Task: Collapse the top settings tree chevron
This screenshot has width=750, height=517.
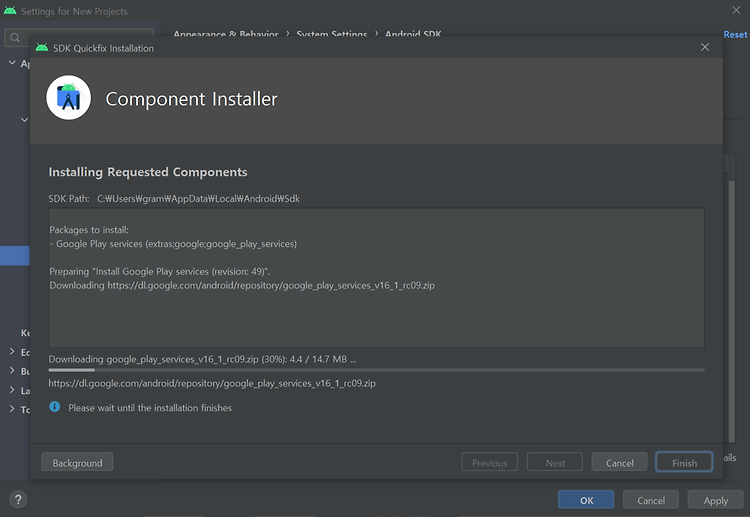Action: [x=12, y=63]
